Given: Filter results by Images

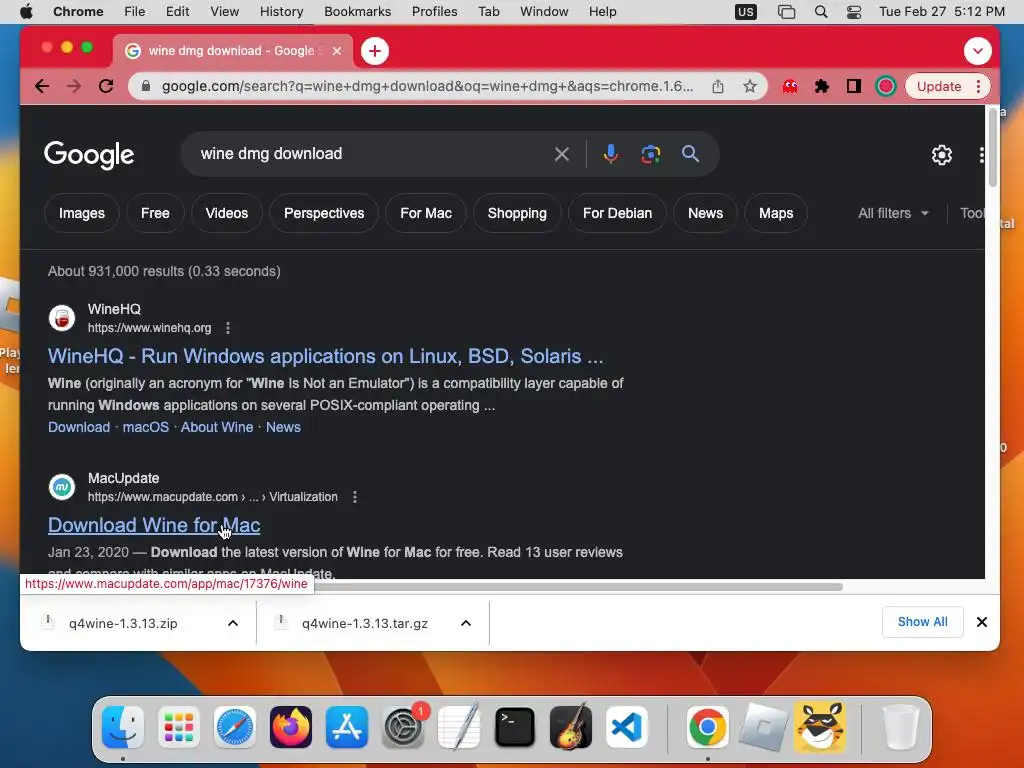Looking at the screenshot, I should (82, 214).
